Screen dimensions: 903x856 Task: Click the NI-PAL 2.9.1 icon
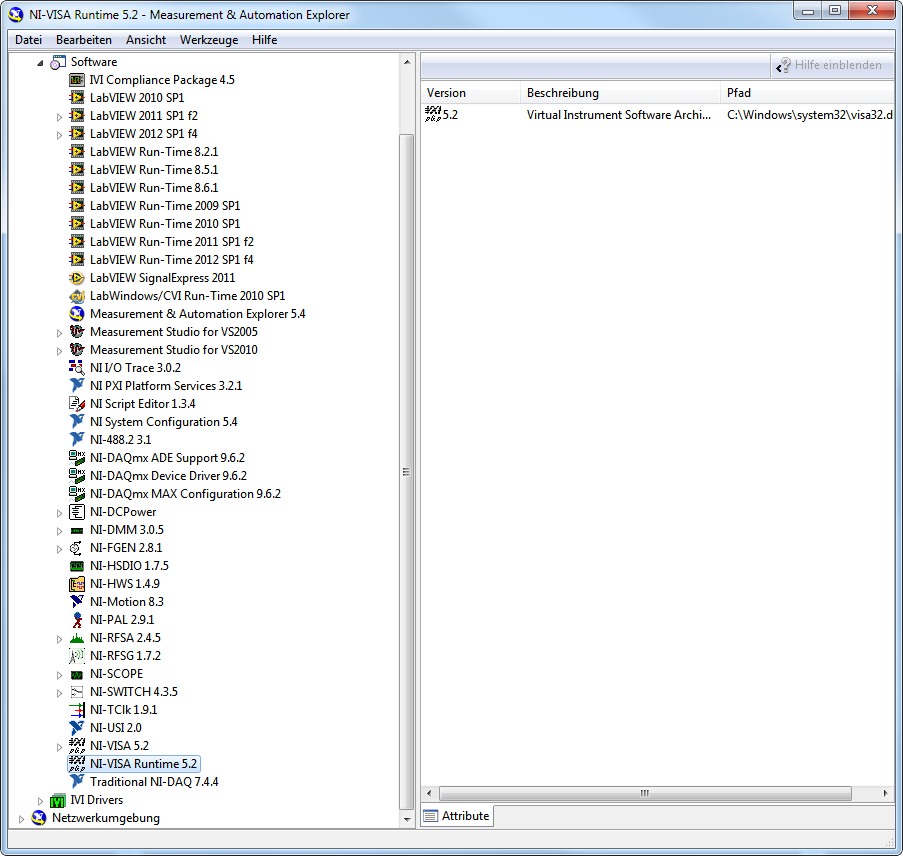(x=77, y=620)
